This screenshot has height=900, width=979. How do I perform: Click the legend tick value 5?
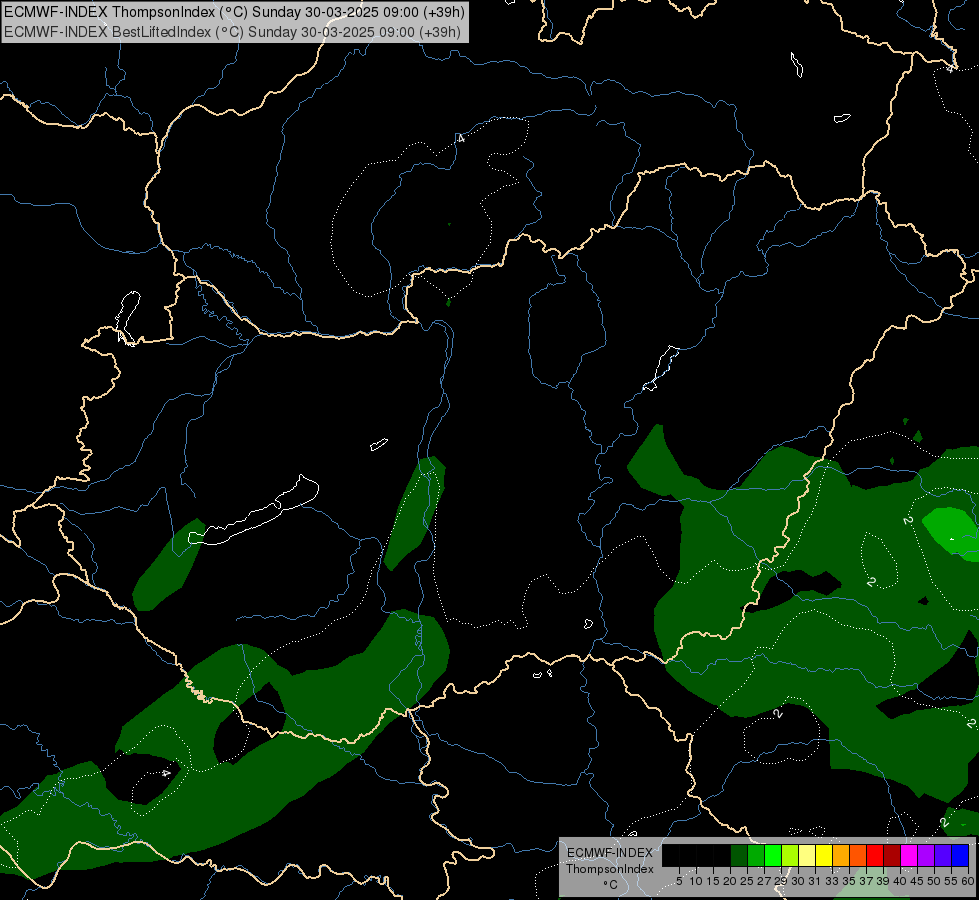click(679, 881)
